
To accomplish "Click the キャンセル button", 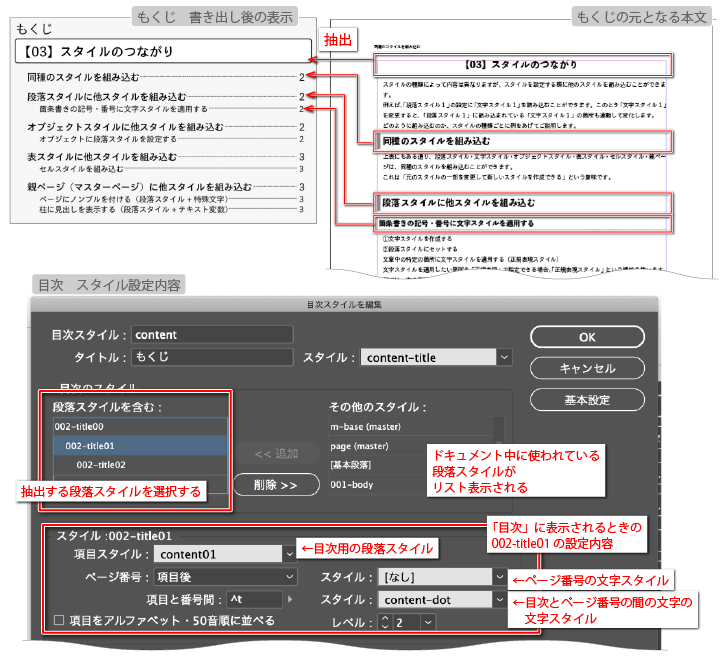I will [x=587, y=368].
